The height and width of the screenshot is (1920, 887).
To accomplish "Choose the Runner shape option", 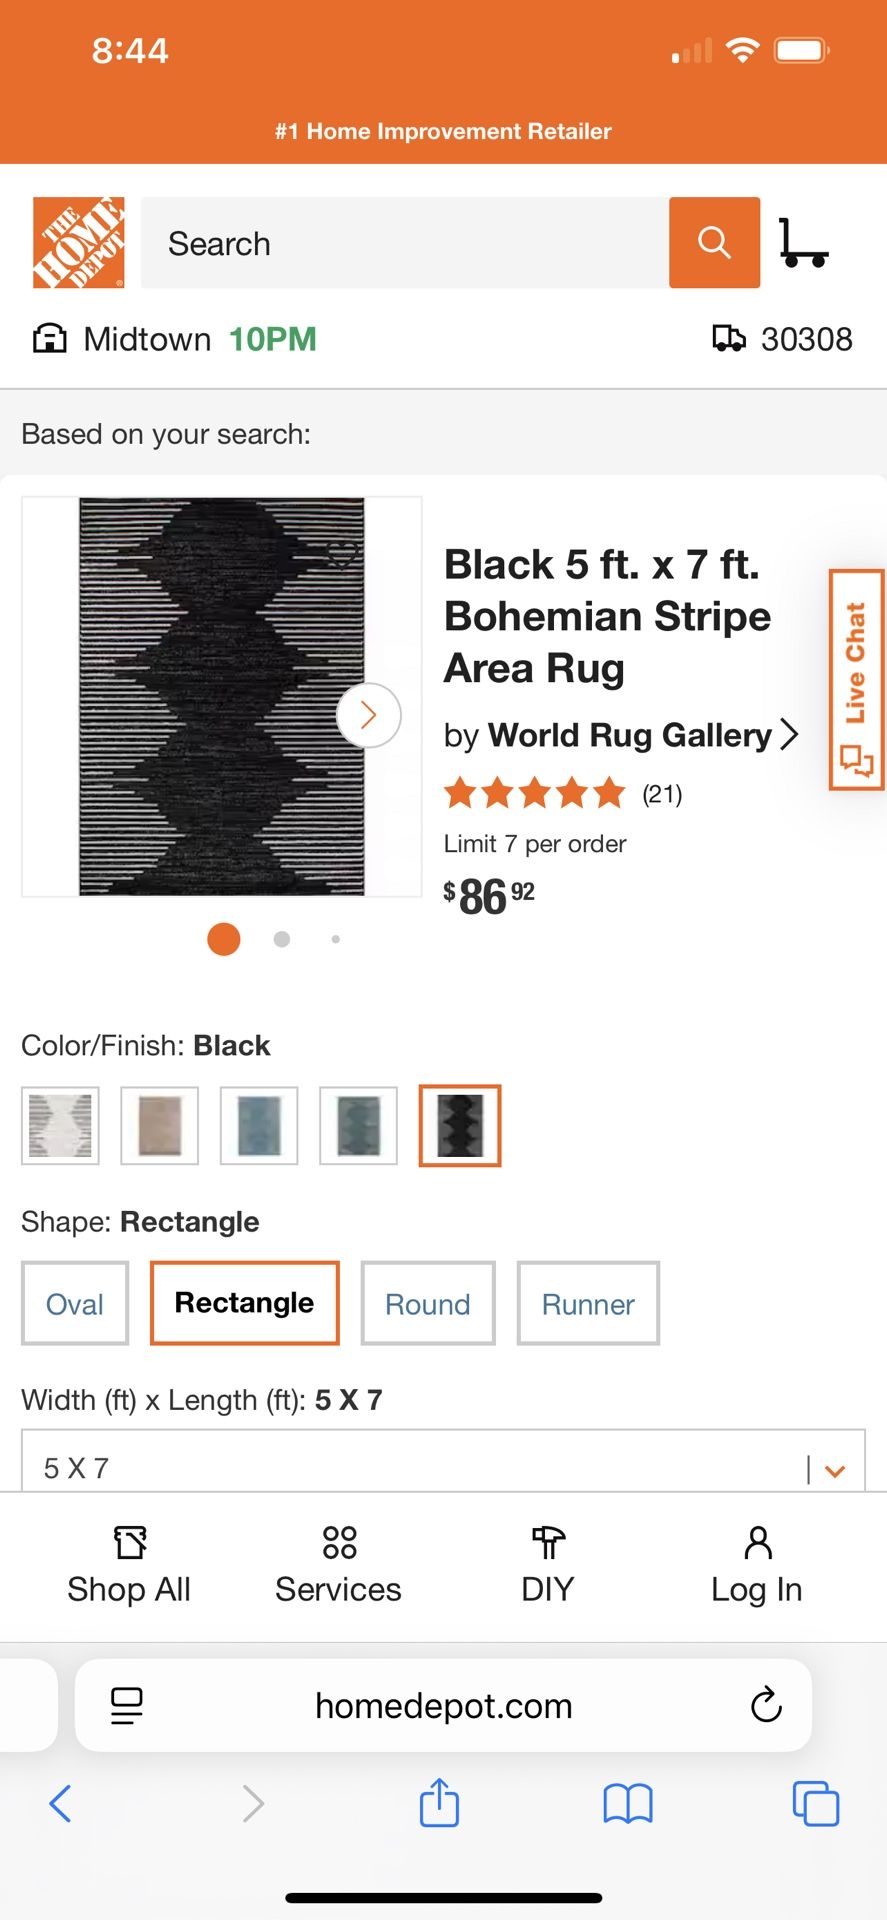I will click(x=588, y=1304).
